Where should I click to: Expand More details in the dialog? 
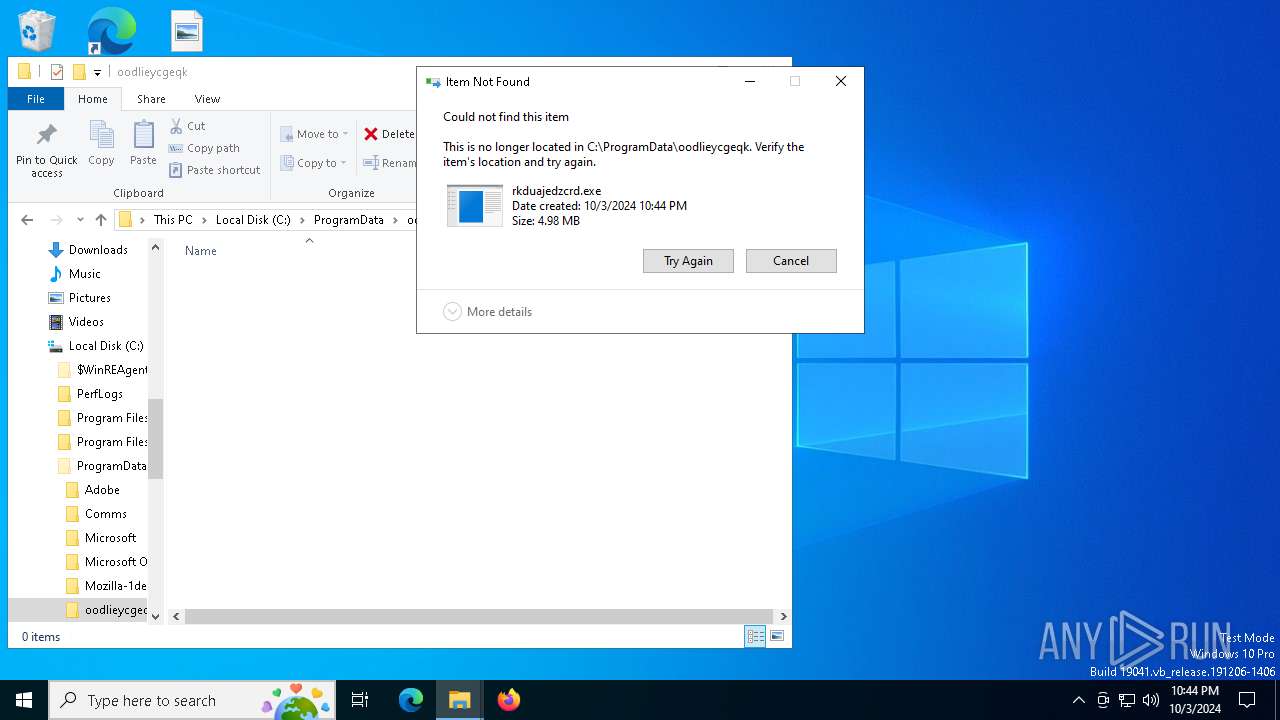click(x=488, y=312)
